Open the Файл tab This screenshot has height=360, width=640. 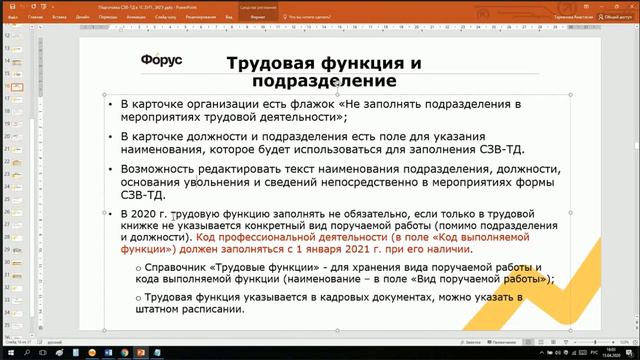13,17
